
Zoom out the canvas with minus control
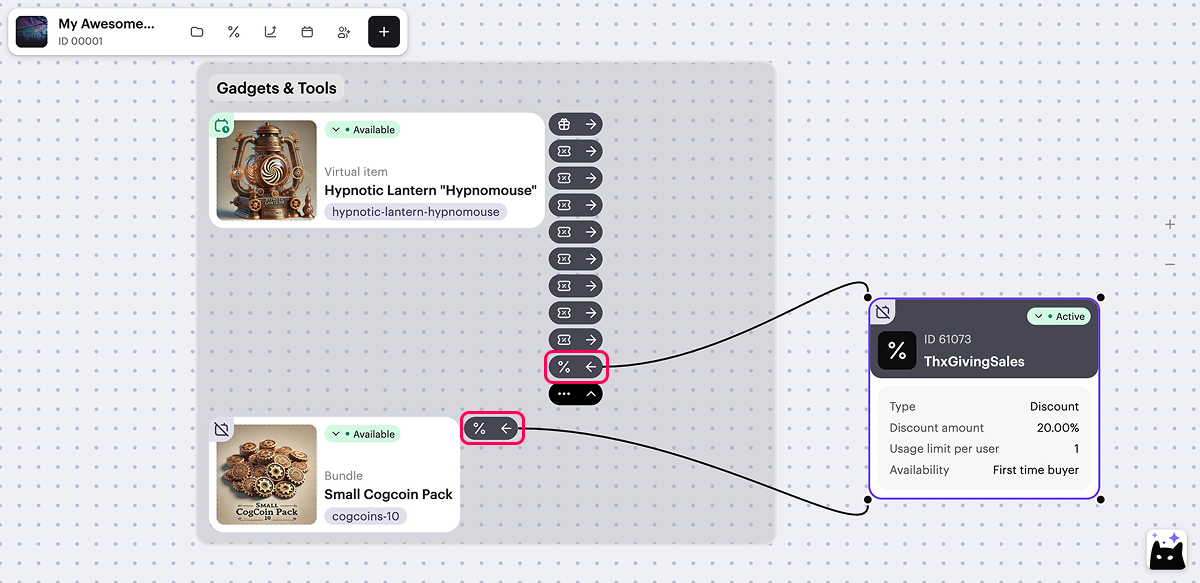[x=1170, y=264]
